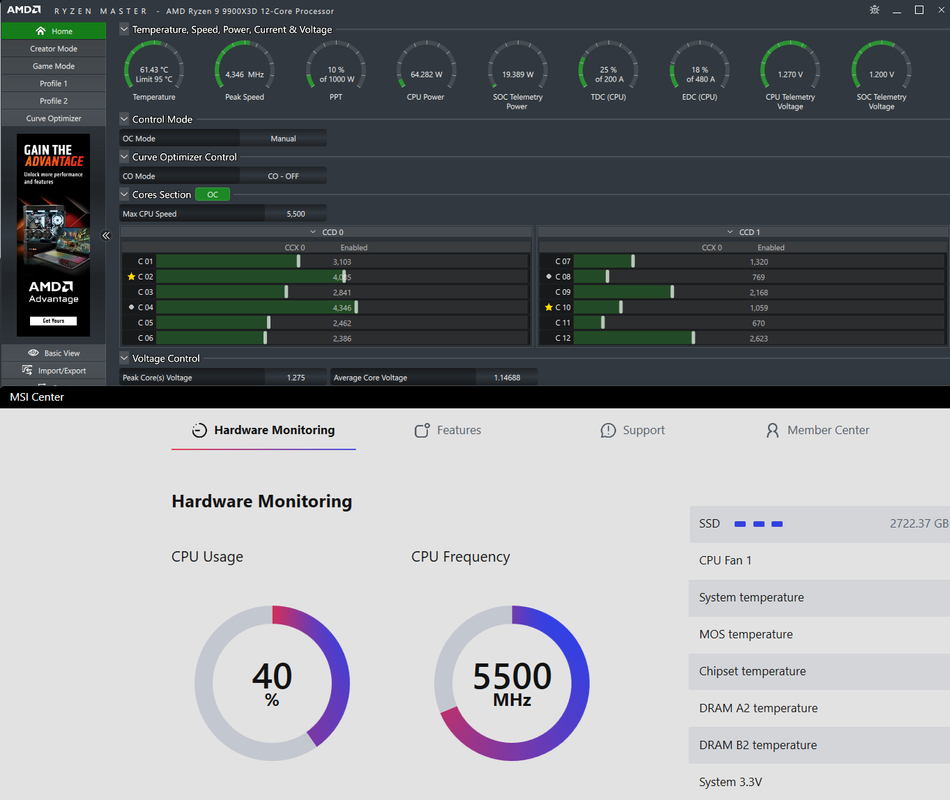The height and width of the screenshot is (800, 950).
Task: Toggle the green OC button in Cores Section
Action: pyautogui.click(x=213, y=195)
